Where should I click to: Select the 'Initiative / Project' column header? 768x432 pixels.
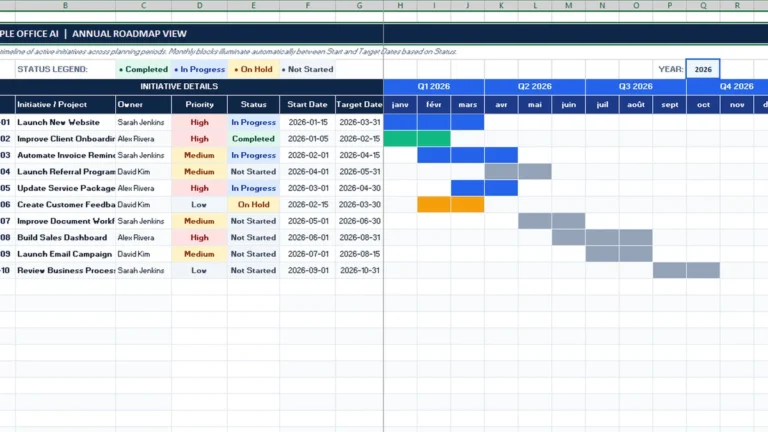[x=65, y=104]
